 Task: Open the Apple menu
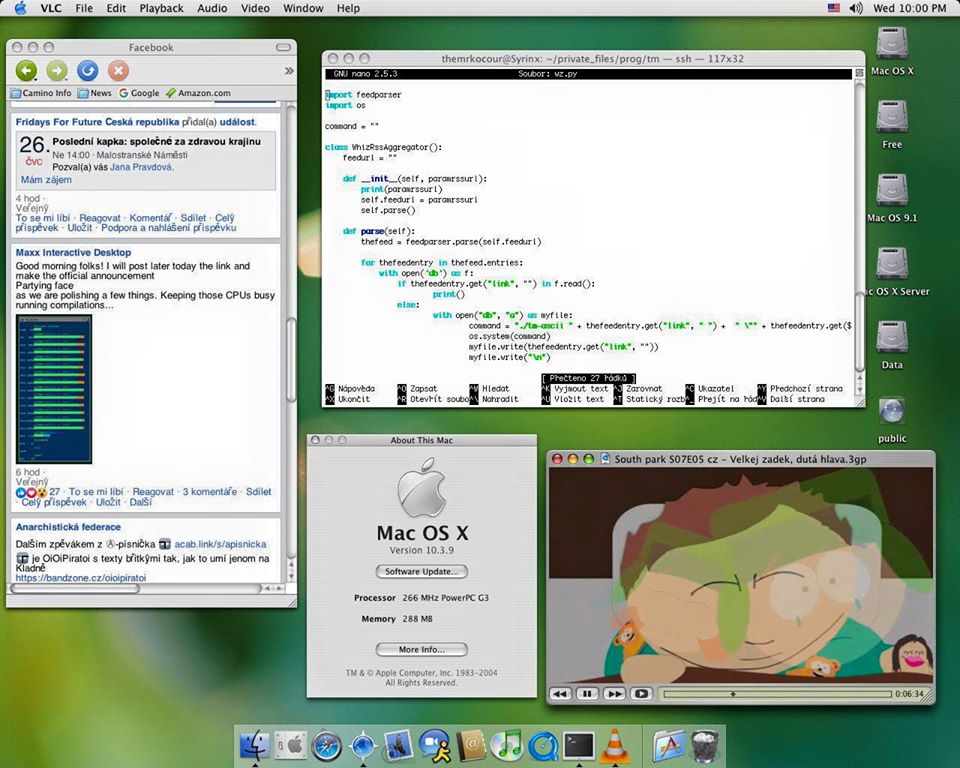point(20,8)
